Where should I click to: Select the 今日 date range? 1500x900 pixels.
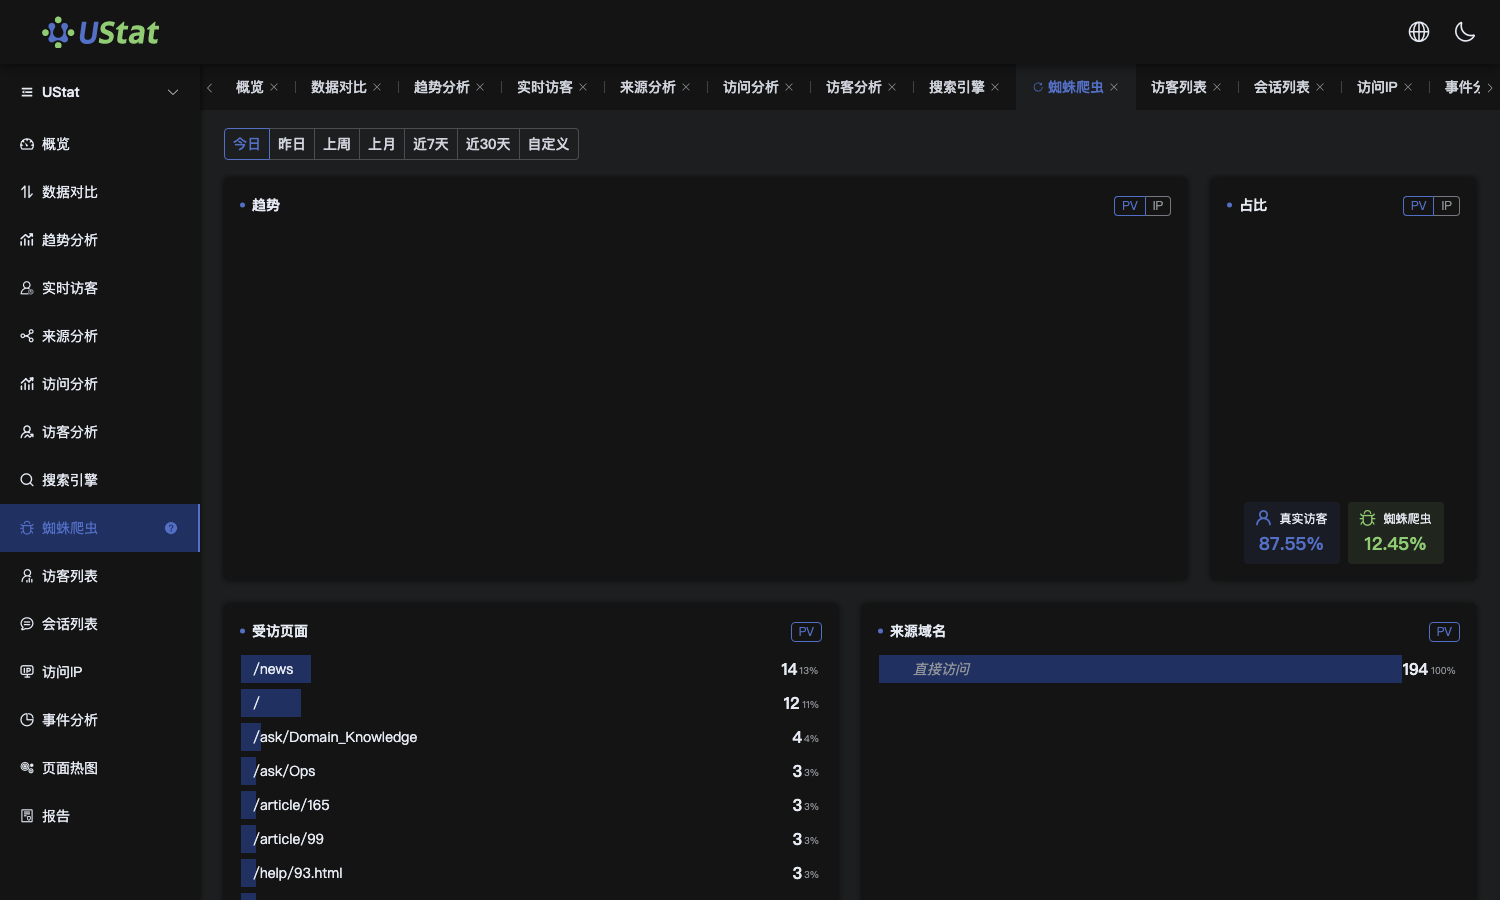pyautogui.click(x=247, y=144)
